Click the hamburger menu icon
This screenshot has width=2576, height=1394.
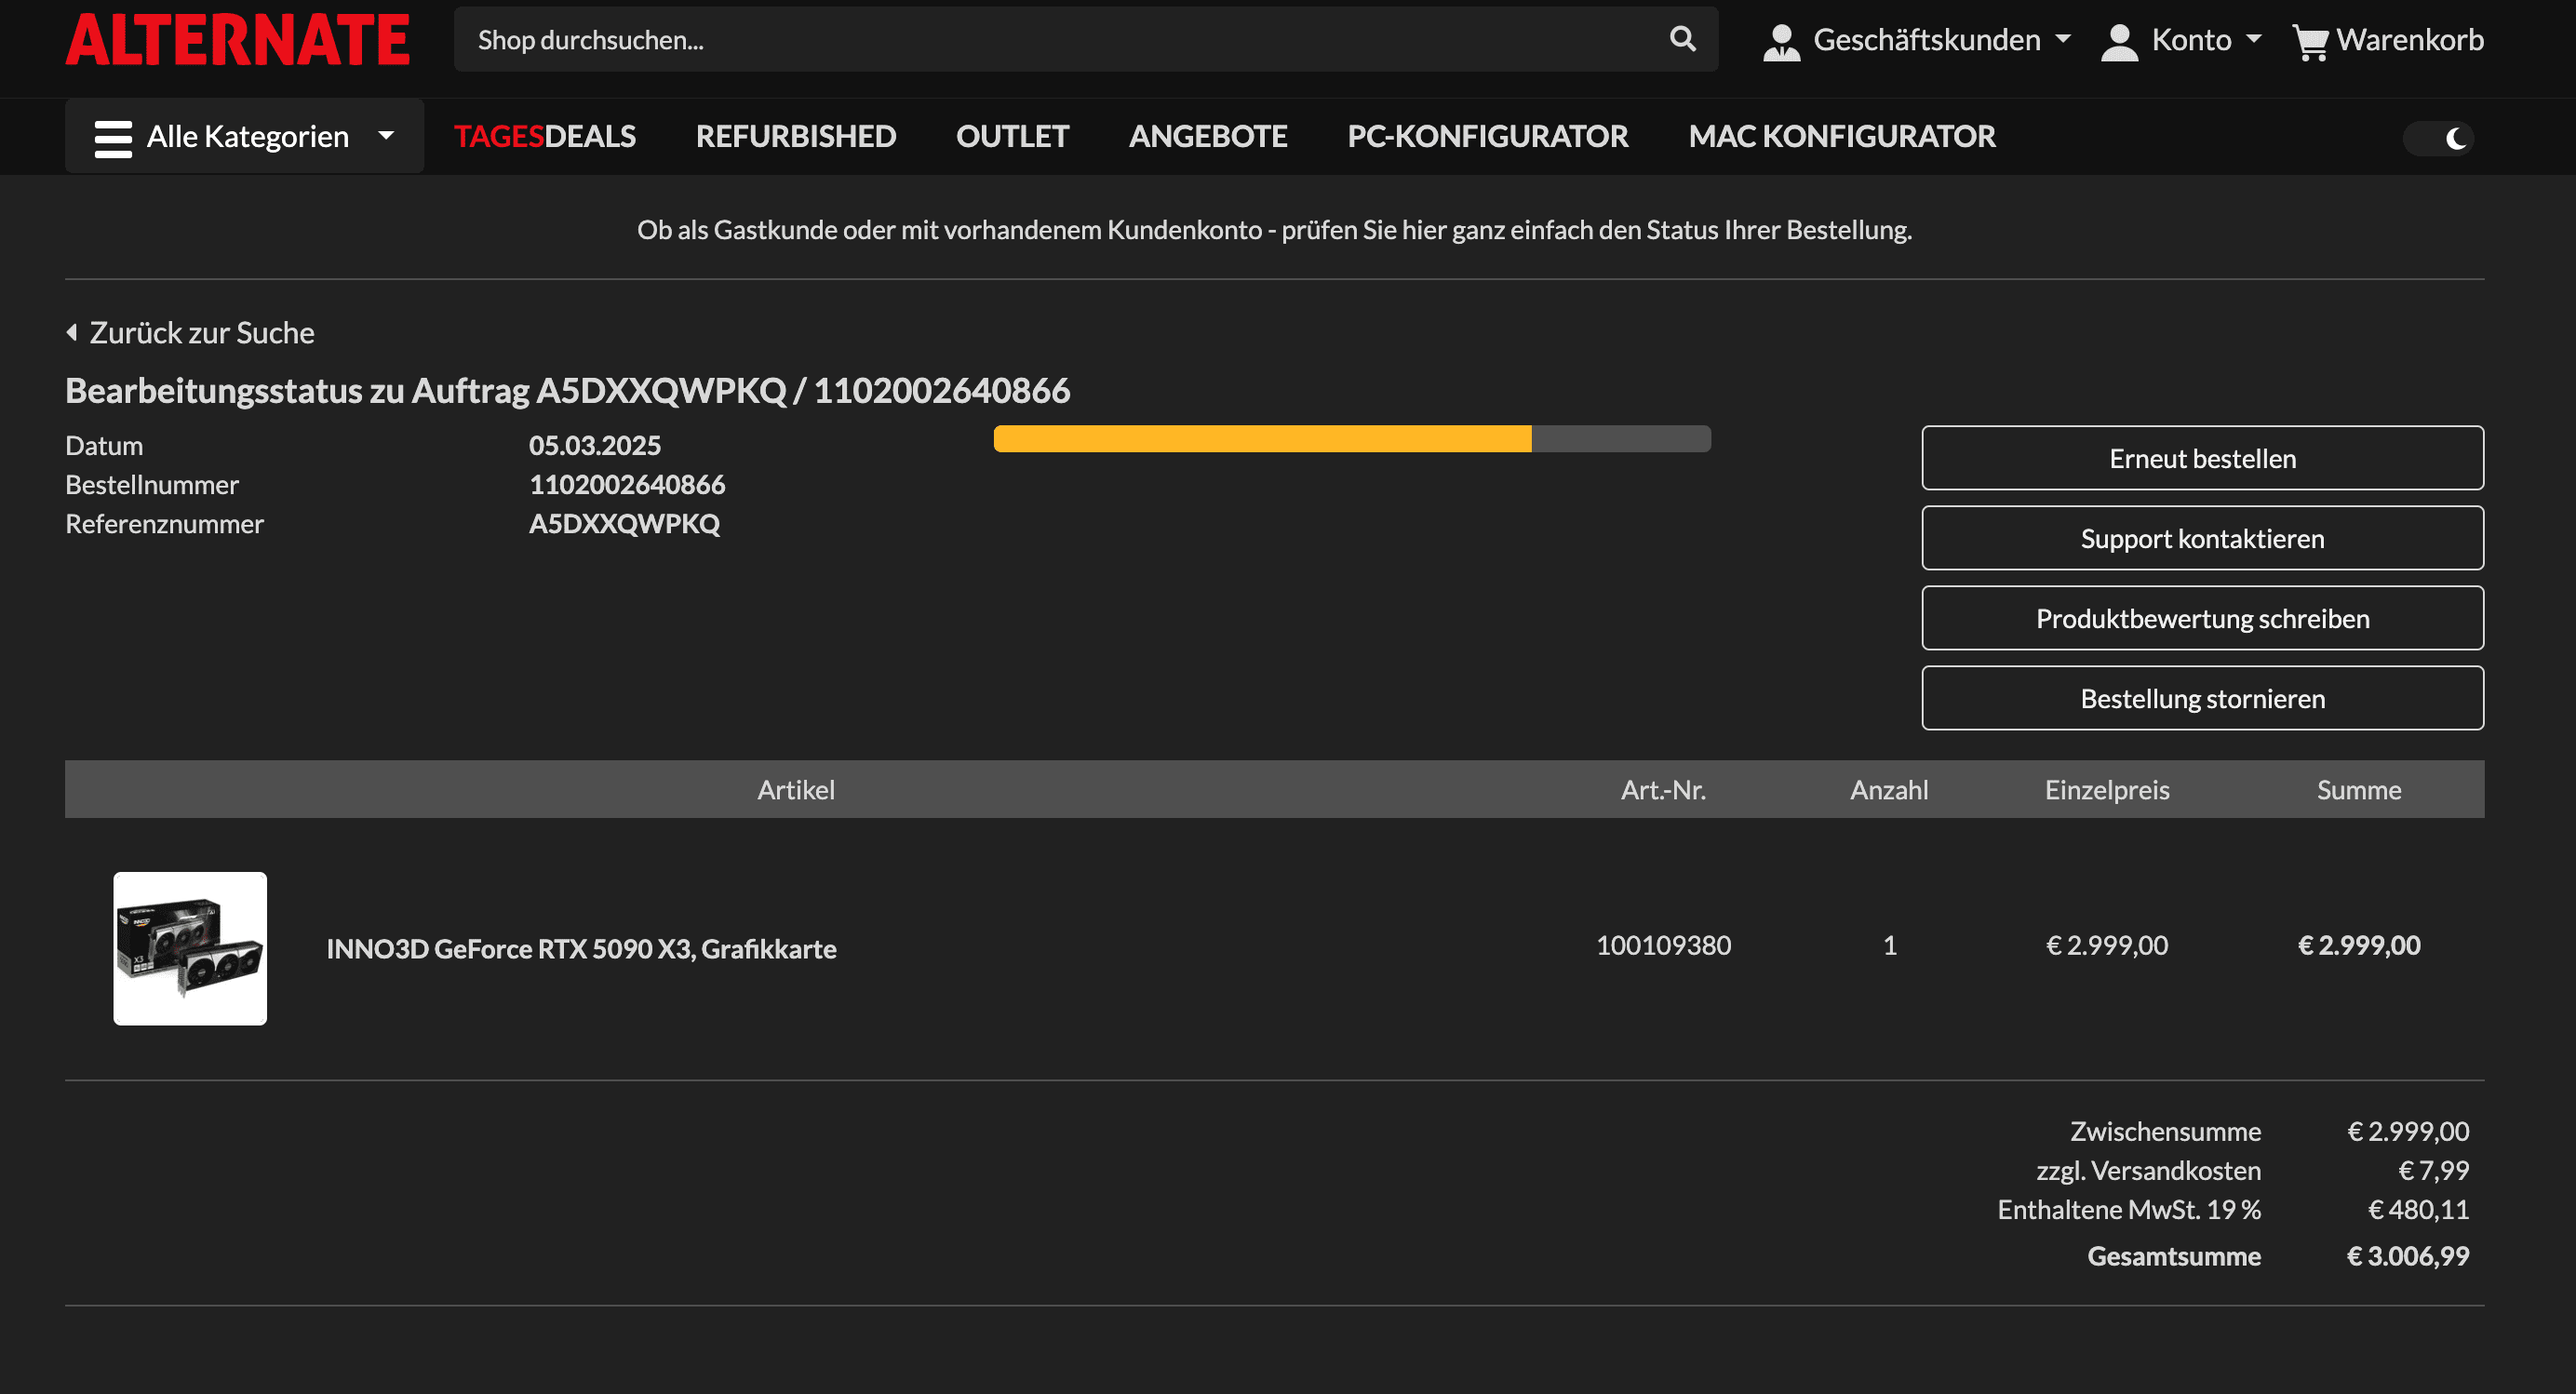113,137
